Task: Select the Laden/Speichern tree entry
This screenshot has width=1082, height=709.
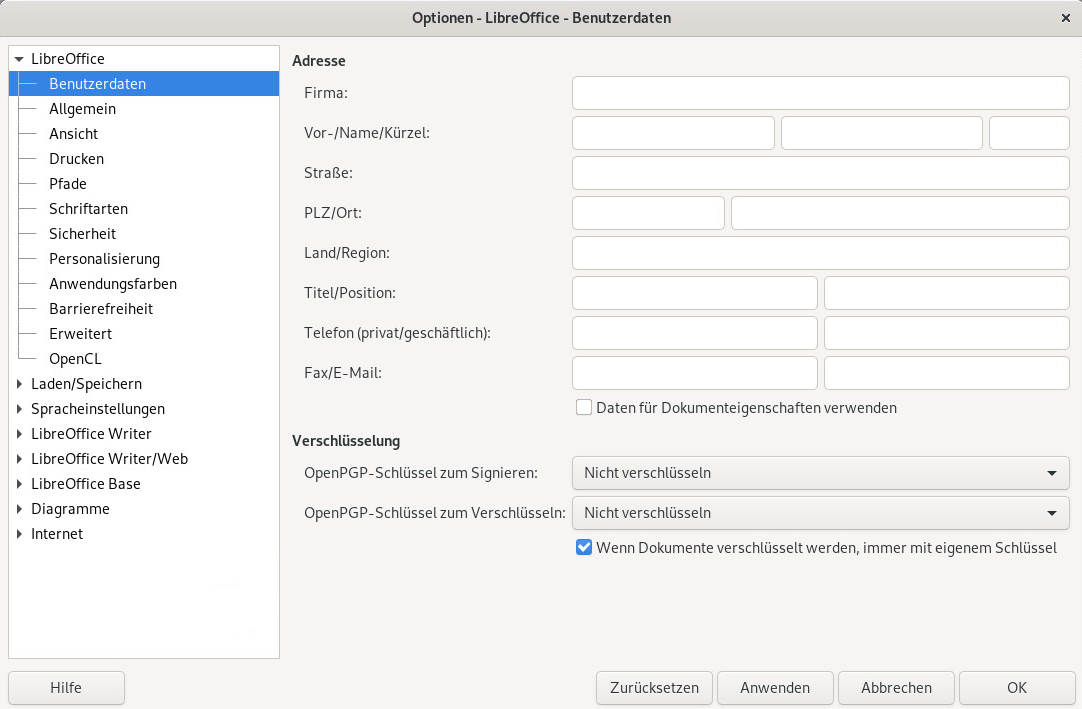Action: coord(86,384)
